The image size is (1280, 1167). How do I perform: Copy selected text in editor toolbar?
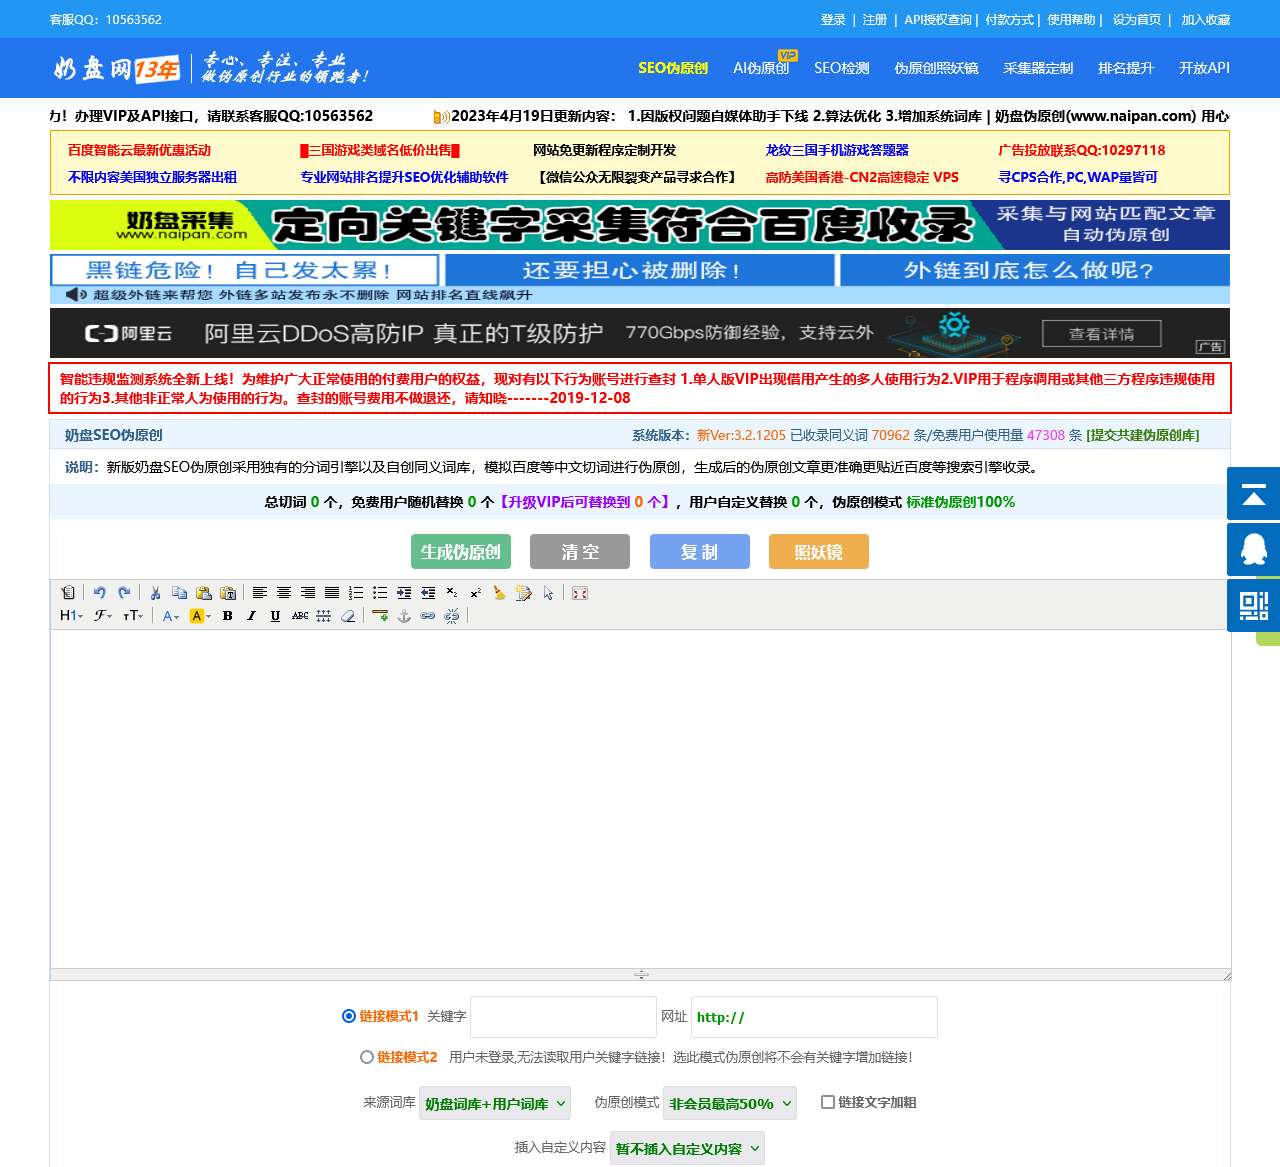pyautogui.click(x=180, y=593)
